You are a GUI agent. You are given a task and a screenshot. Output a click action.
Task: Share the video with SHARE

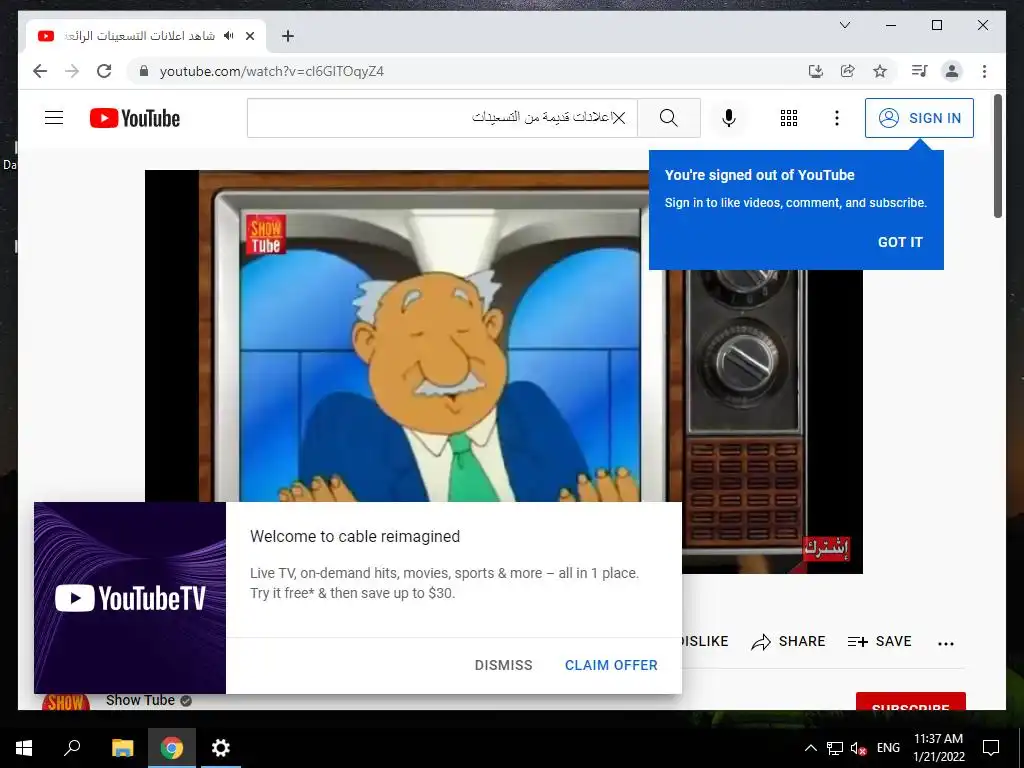point(788,641)
